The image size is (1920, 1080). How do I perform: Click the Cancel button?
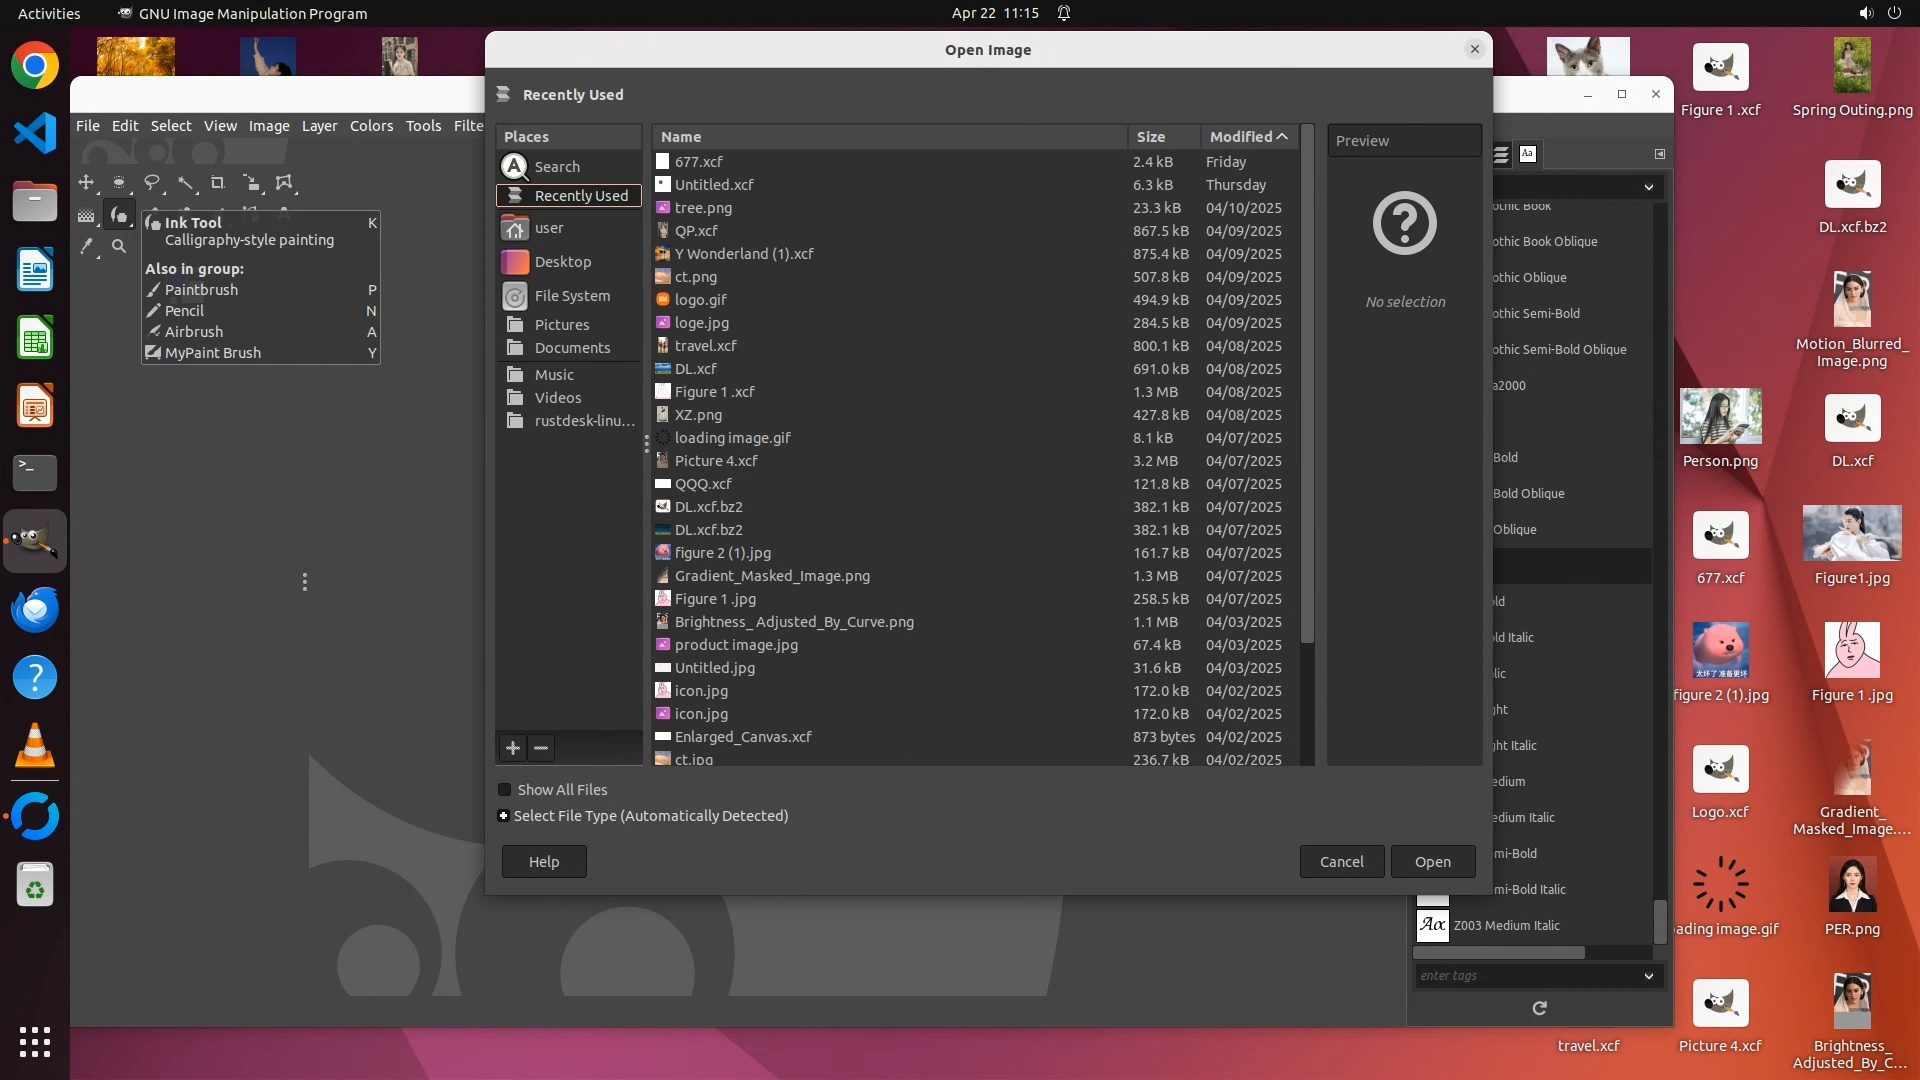1341,862
